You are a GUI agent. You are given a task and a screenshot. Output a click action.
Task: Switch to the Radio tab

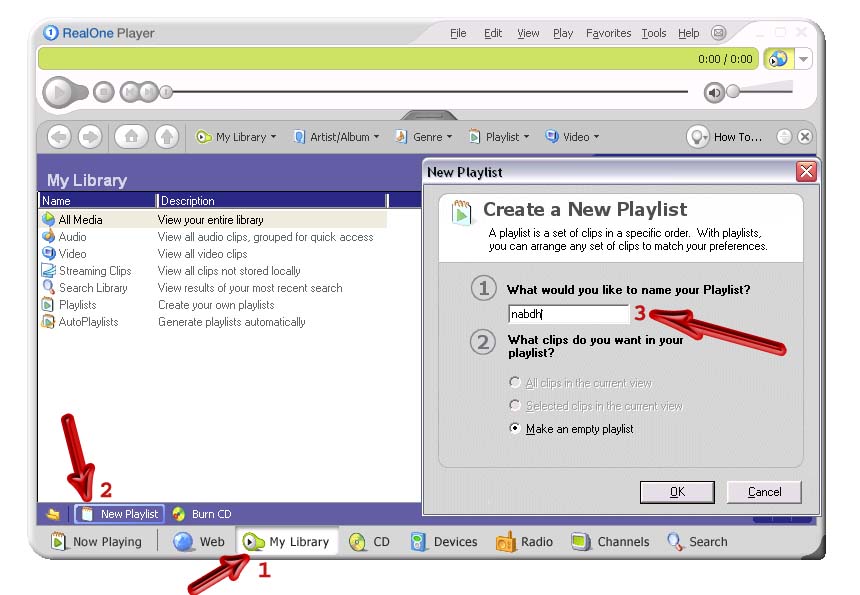point(524,542)
